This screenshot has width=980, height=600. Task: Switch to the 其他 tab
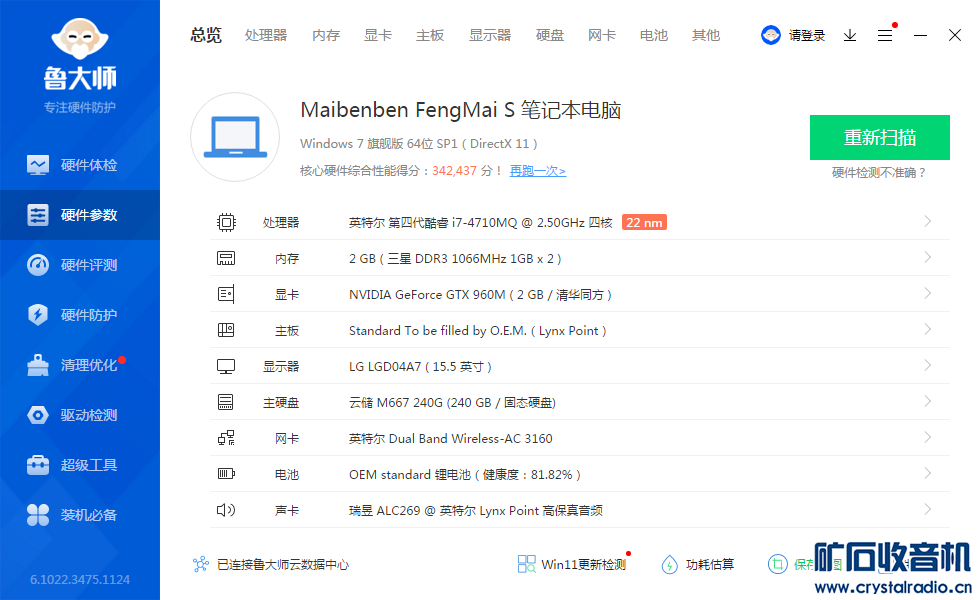pos(706,35)
